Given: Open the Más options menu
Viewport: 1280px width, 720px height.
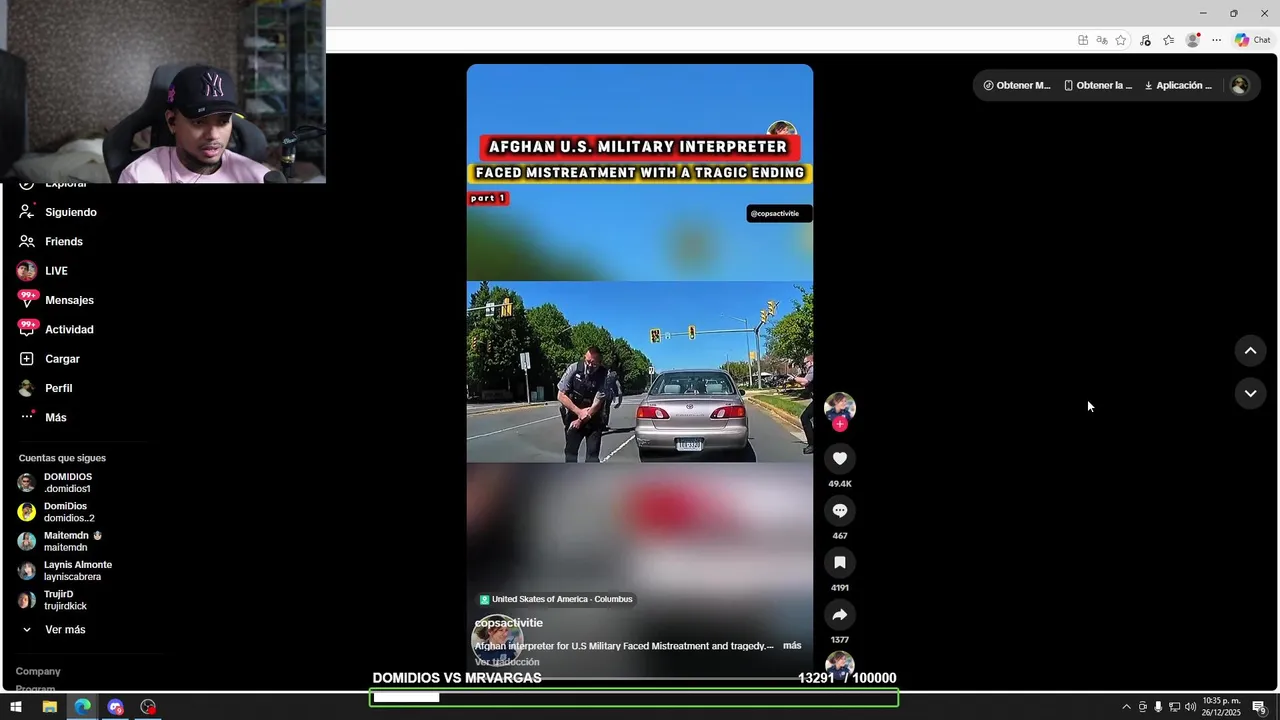Looking at the screenshot, I should pyautogui.click(x=56, y=417).
